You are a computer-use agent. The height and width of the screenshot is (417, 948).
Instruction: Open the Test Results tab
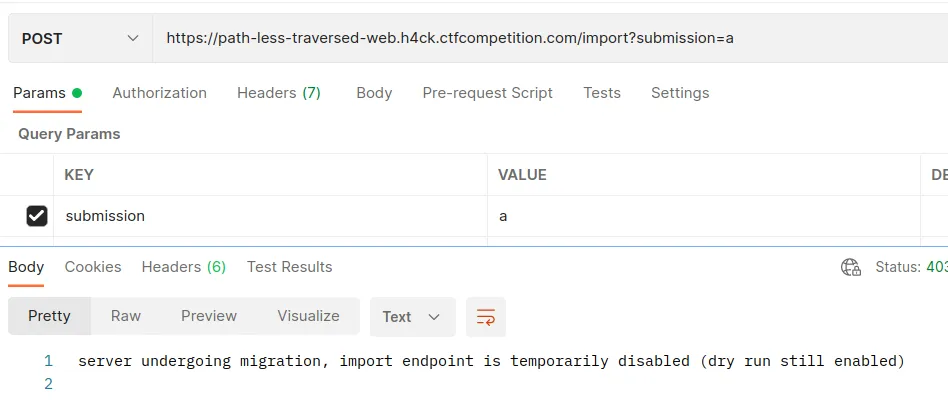coord(290,267)
